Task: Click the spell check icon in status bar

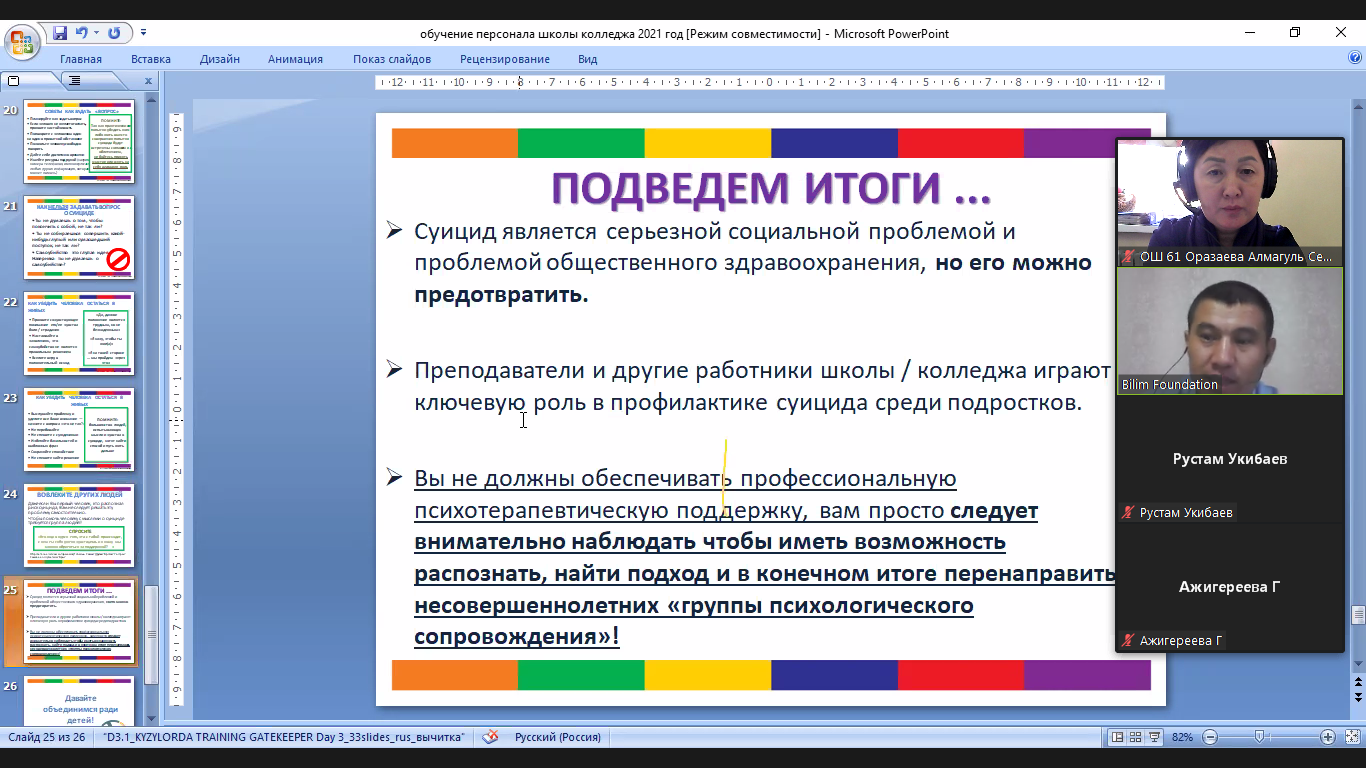Action: tap(490, 737)
